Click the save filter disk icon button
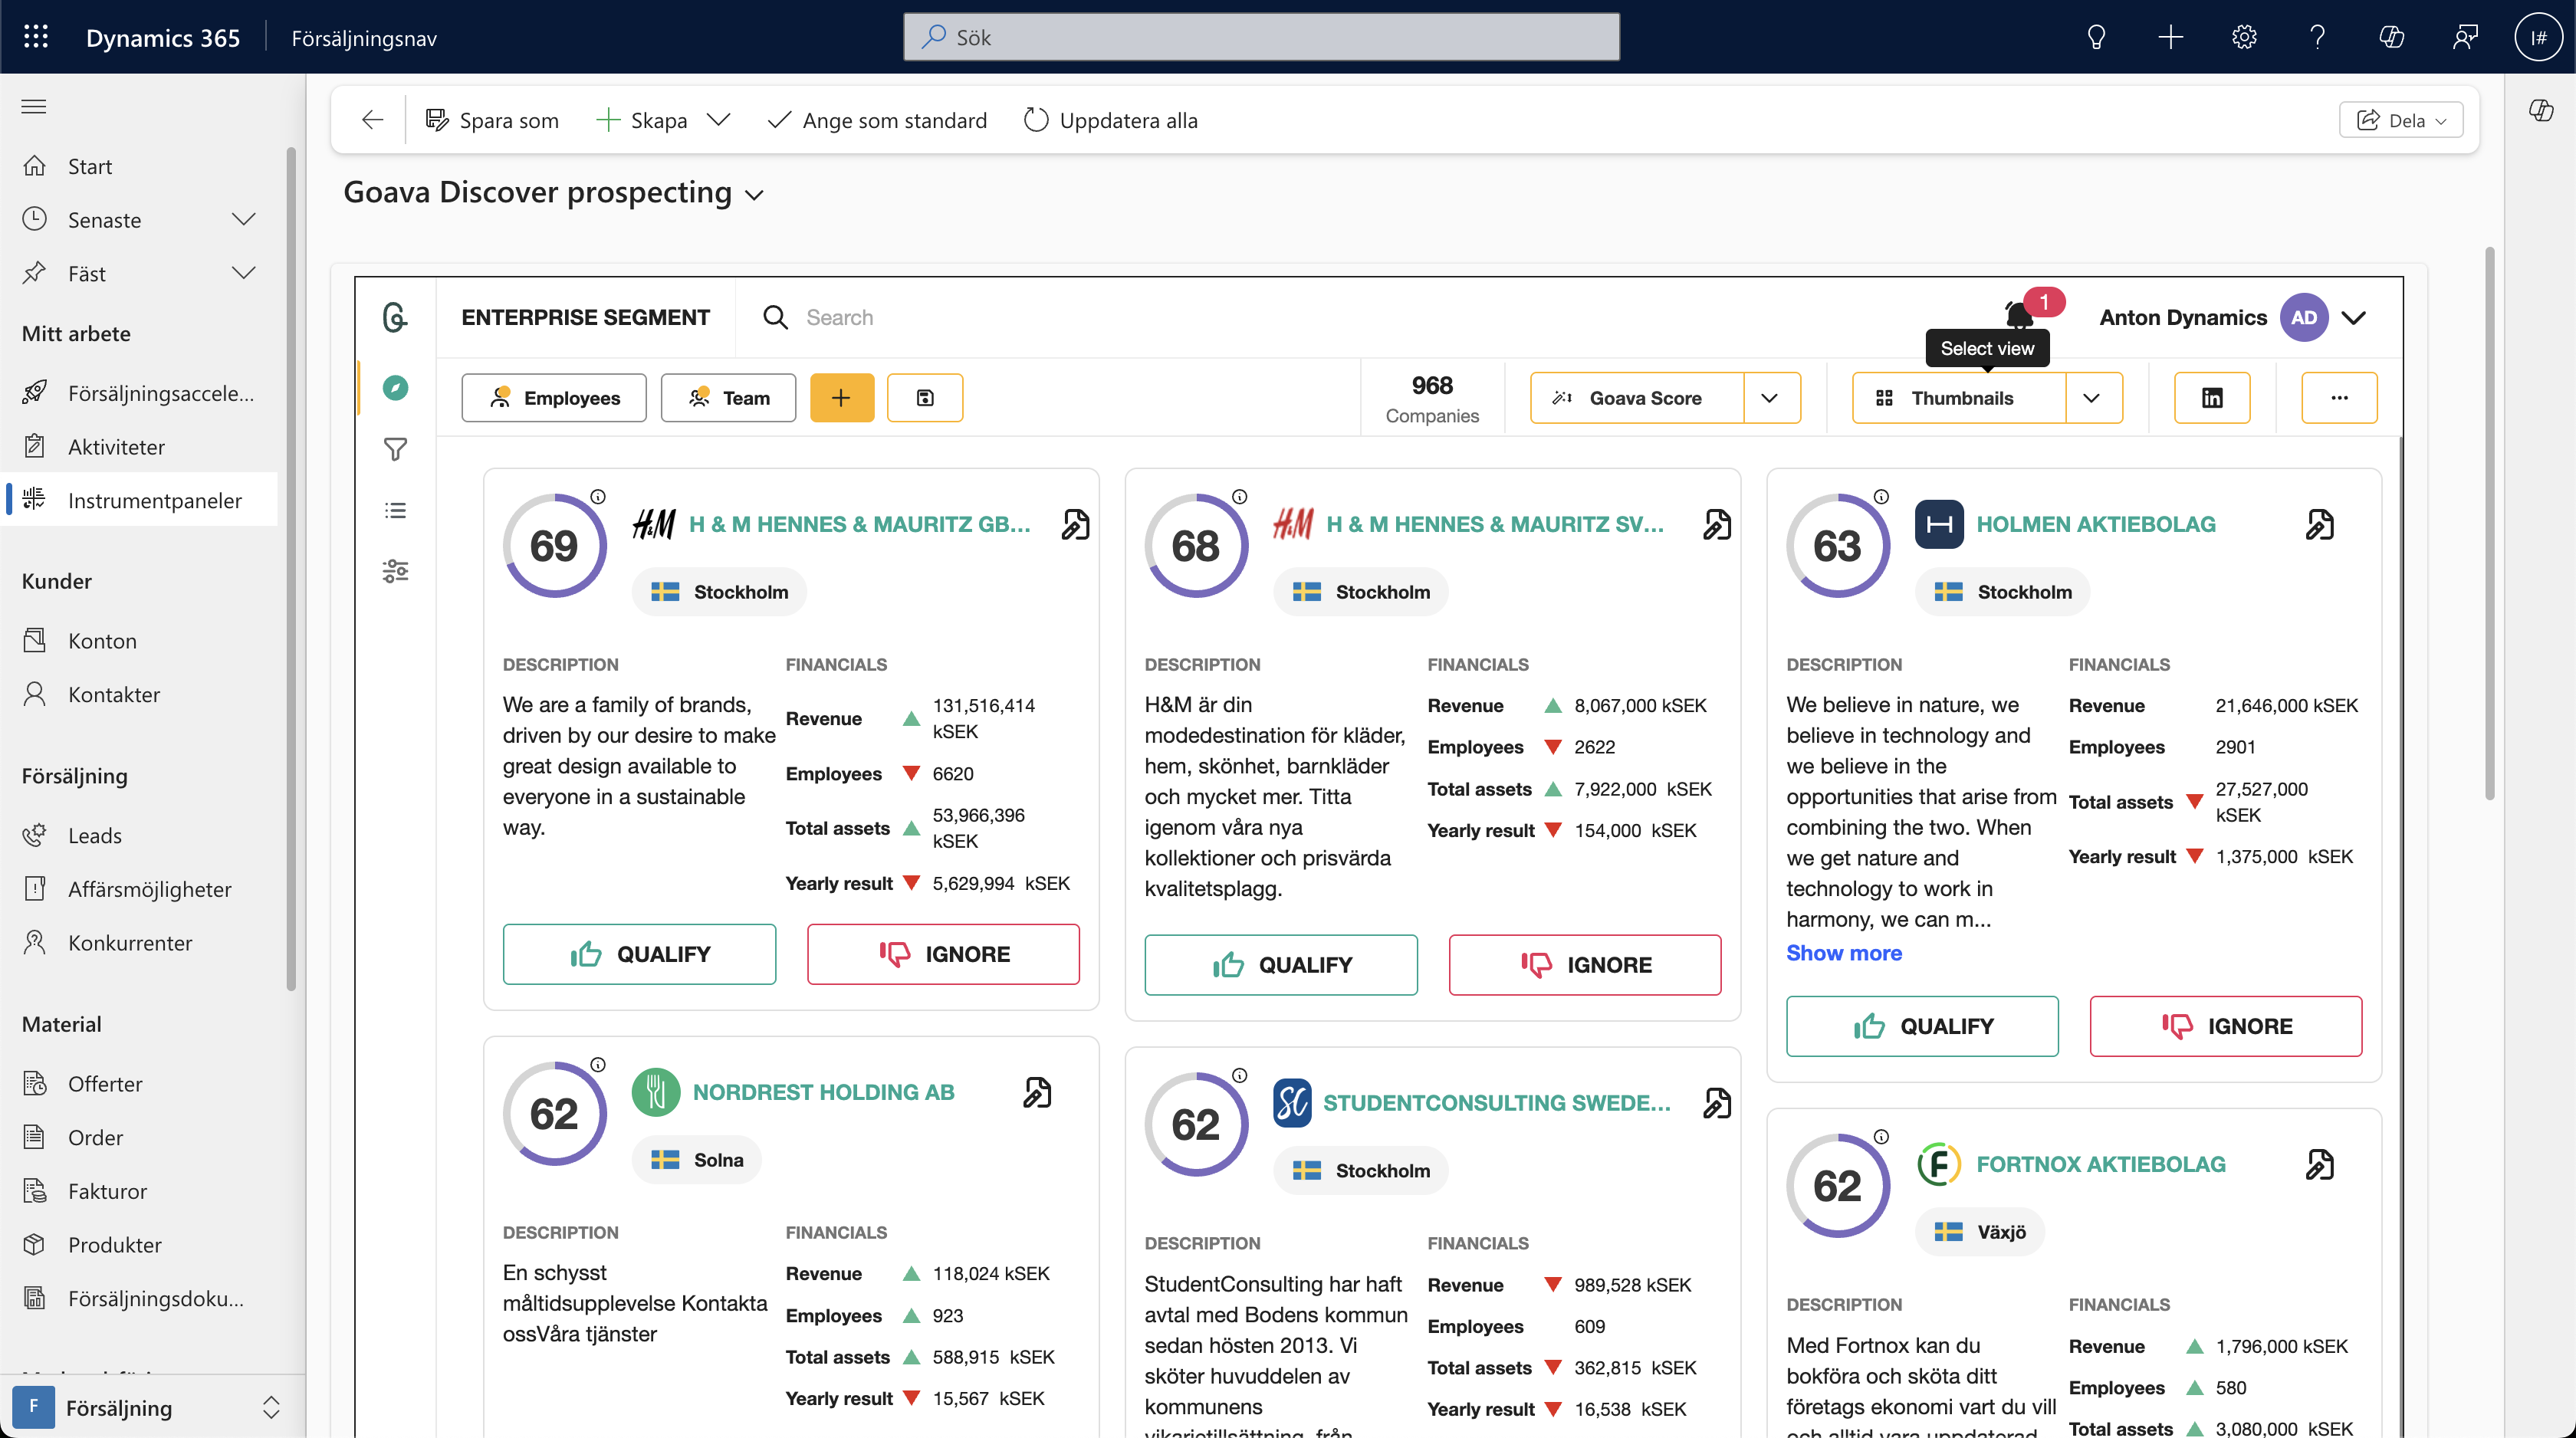The width and height of the screenshot is (2576, 1438). (x=925, y=398)
